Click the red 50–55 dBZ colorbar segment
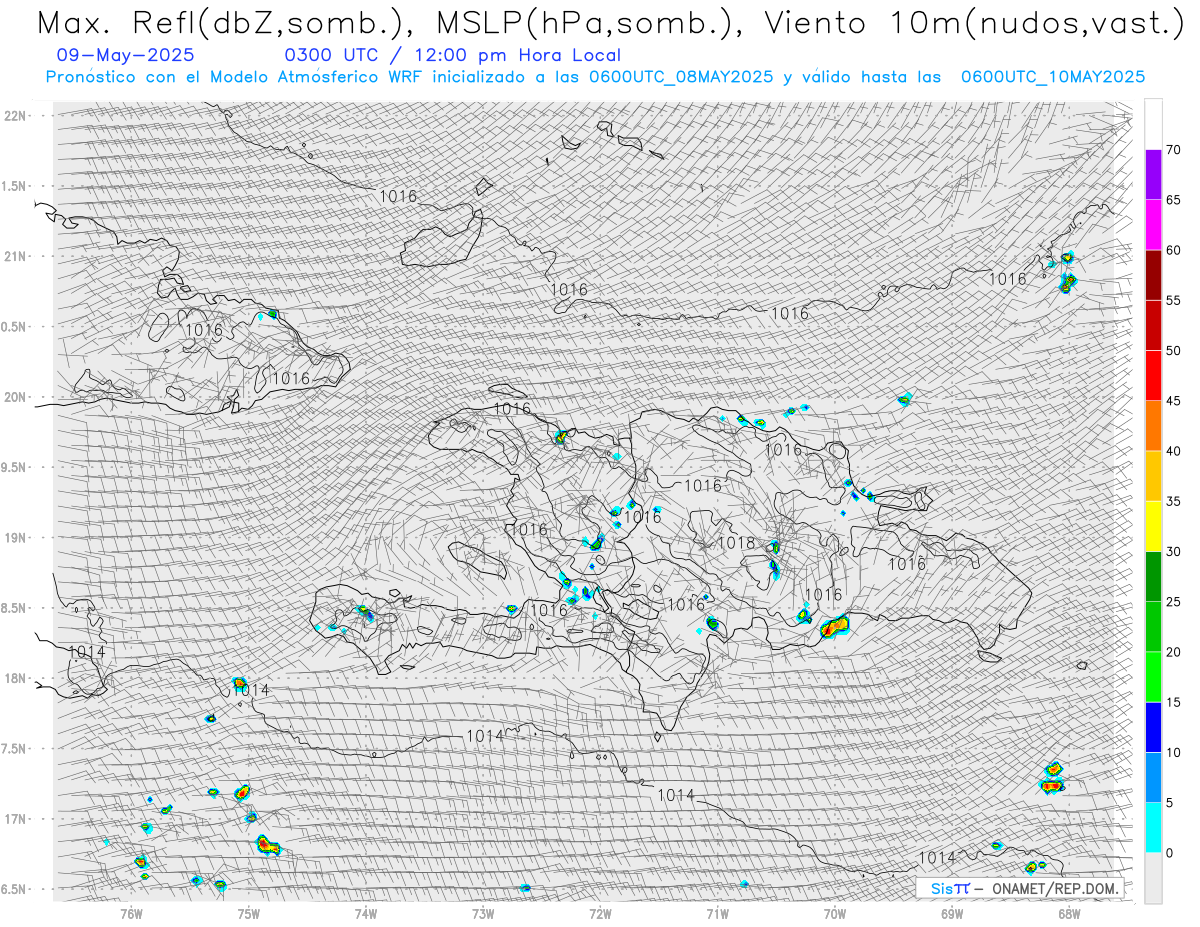This screenshot has height=927, width=1200. pyautogui.click(x=1153, y=326)
